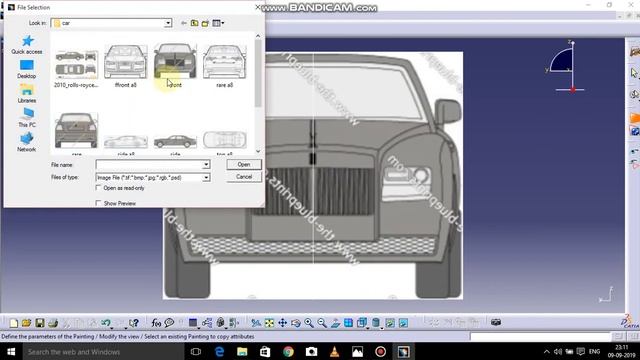The width and height of the screenshot is (640, 360).
Task: Click the Open button
Action: pyautogui.click(x=244, y=164)
